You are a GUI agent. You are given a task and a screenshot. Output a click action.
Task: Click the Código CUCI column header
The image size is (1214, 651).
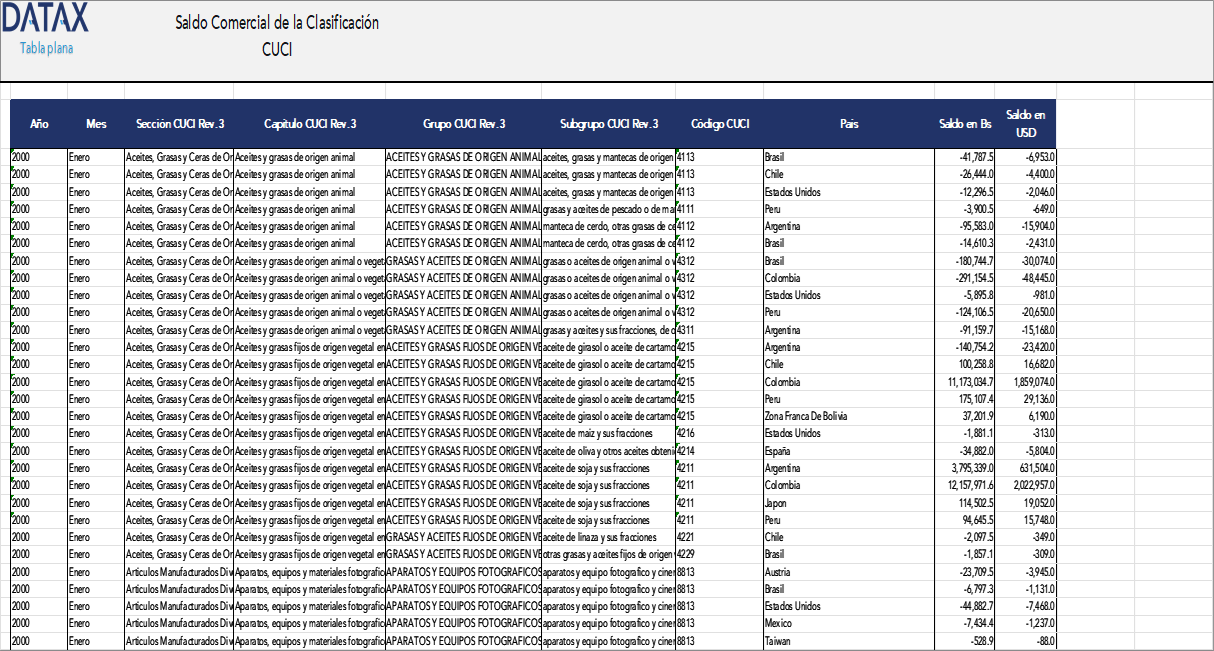(x=720, y=124)
